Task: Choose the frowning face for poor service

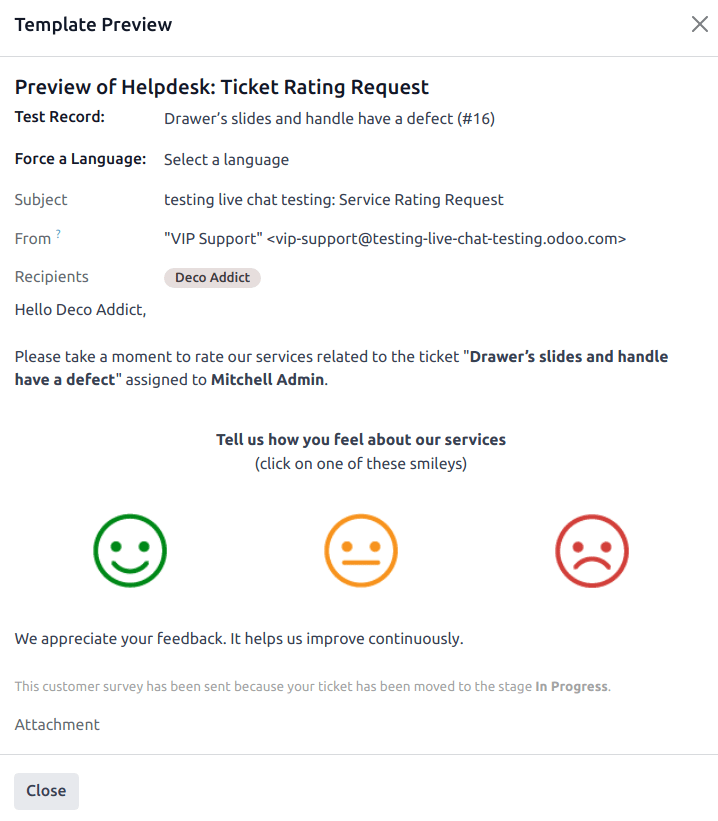Action: pyautogui.click(x=592, y=550)
